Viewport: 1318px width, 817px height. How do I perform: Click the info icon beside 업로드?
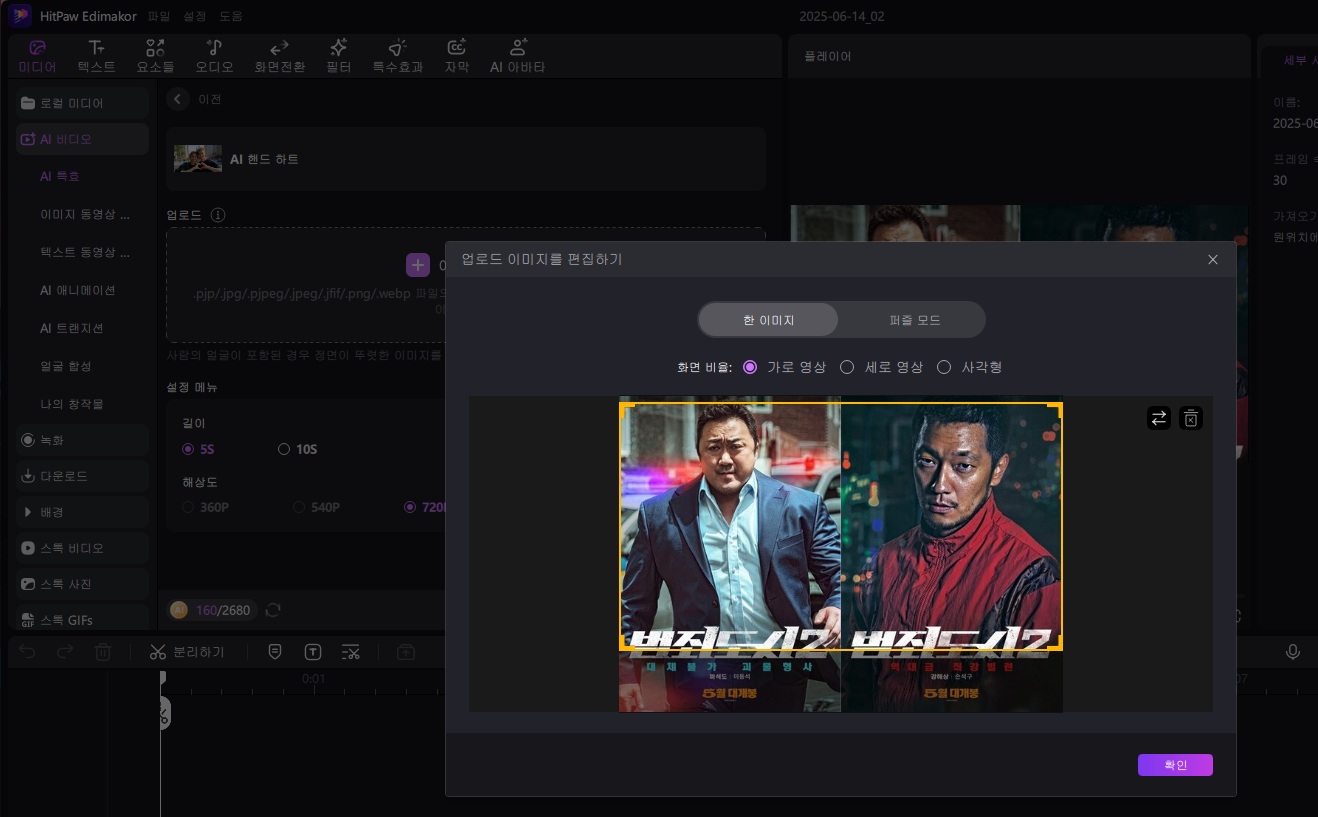coord(218,215)
